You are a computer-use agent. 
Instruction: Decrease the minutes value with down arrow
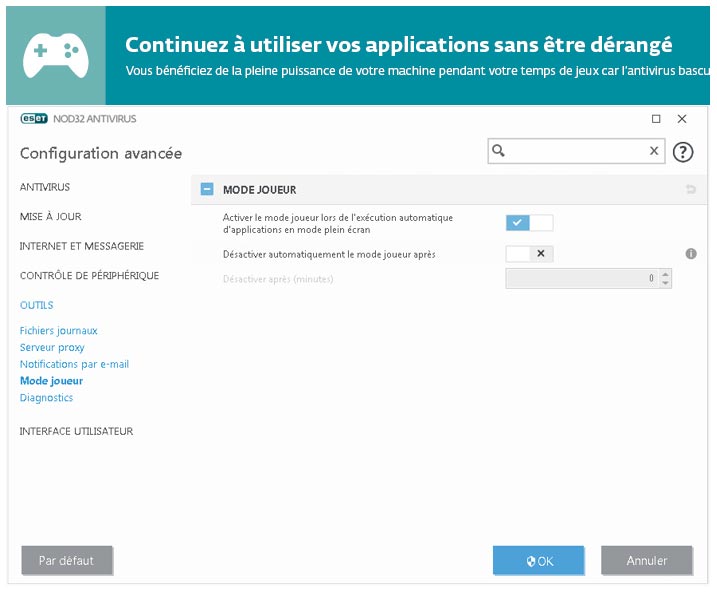click(x=666, y=284)
